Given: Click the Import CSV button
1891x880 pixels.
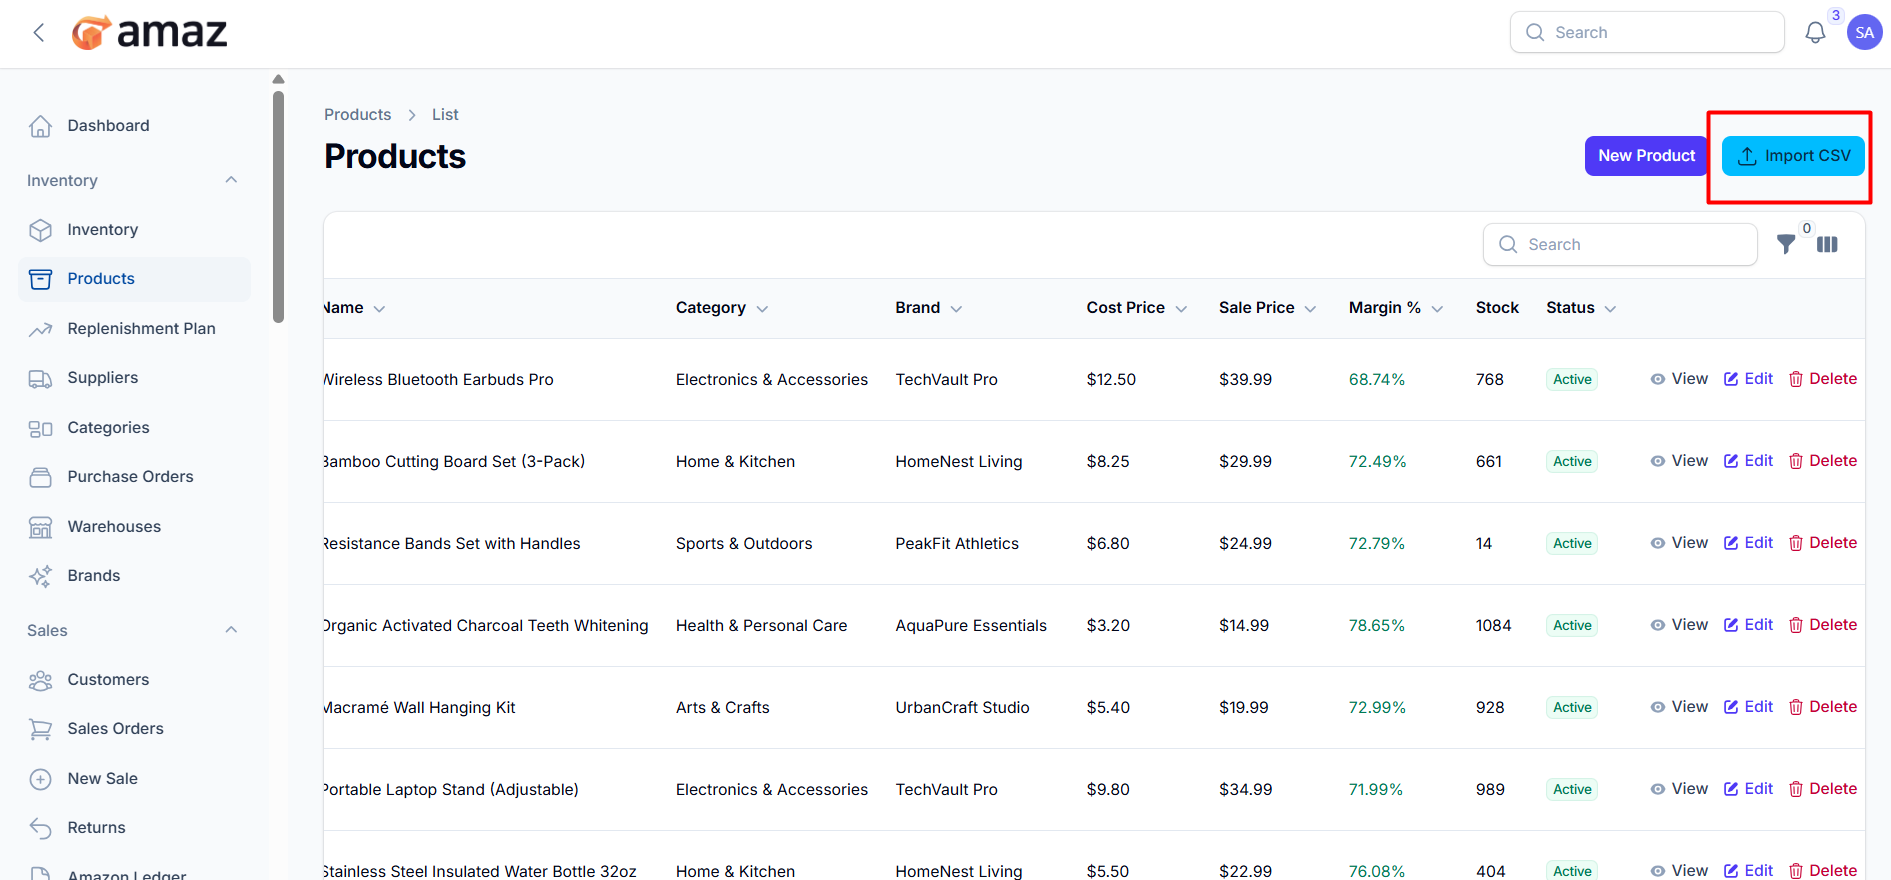Looking at the screenshot, I should pos(1793,156).
